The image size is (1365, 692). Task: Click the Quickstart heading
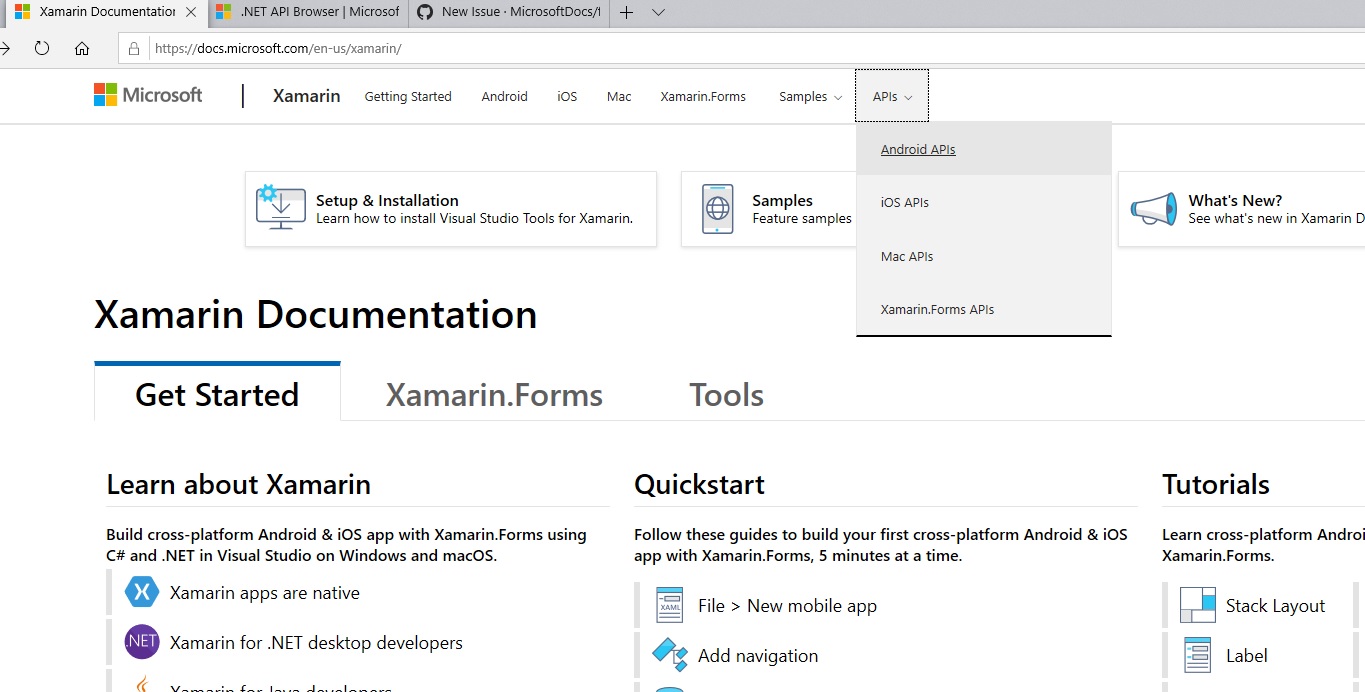699,485
